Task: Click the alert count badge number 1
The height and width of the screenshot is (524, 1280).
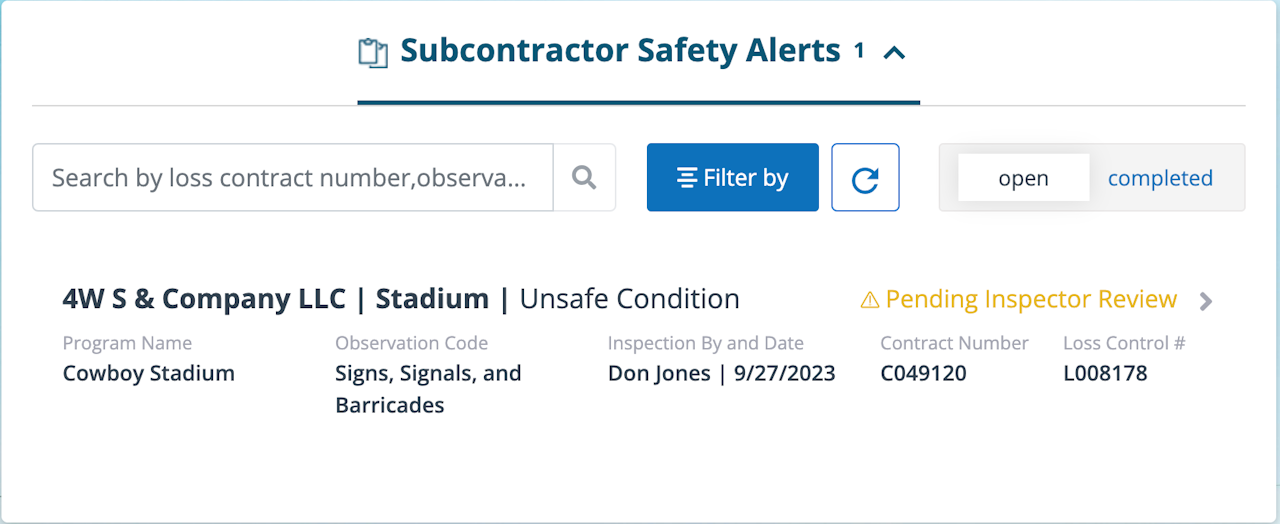Action: click(859, 49)
